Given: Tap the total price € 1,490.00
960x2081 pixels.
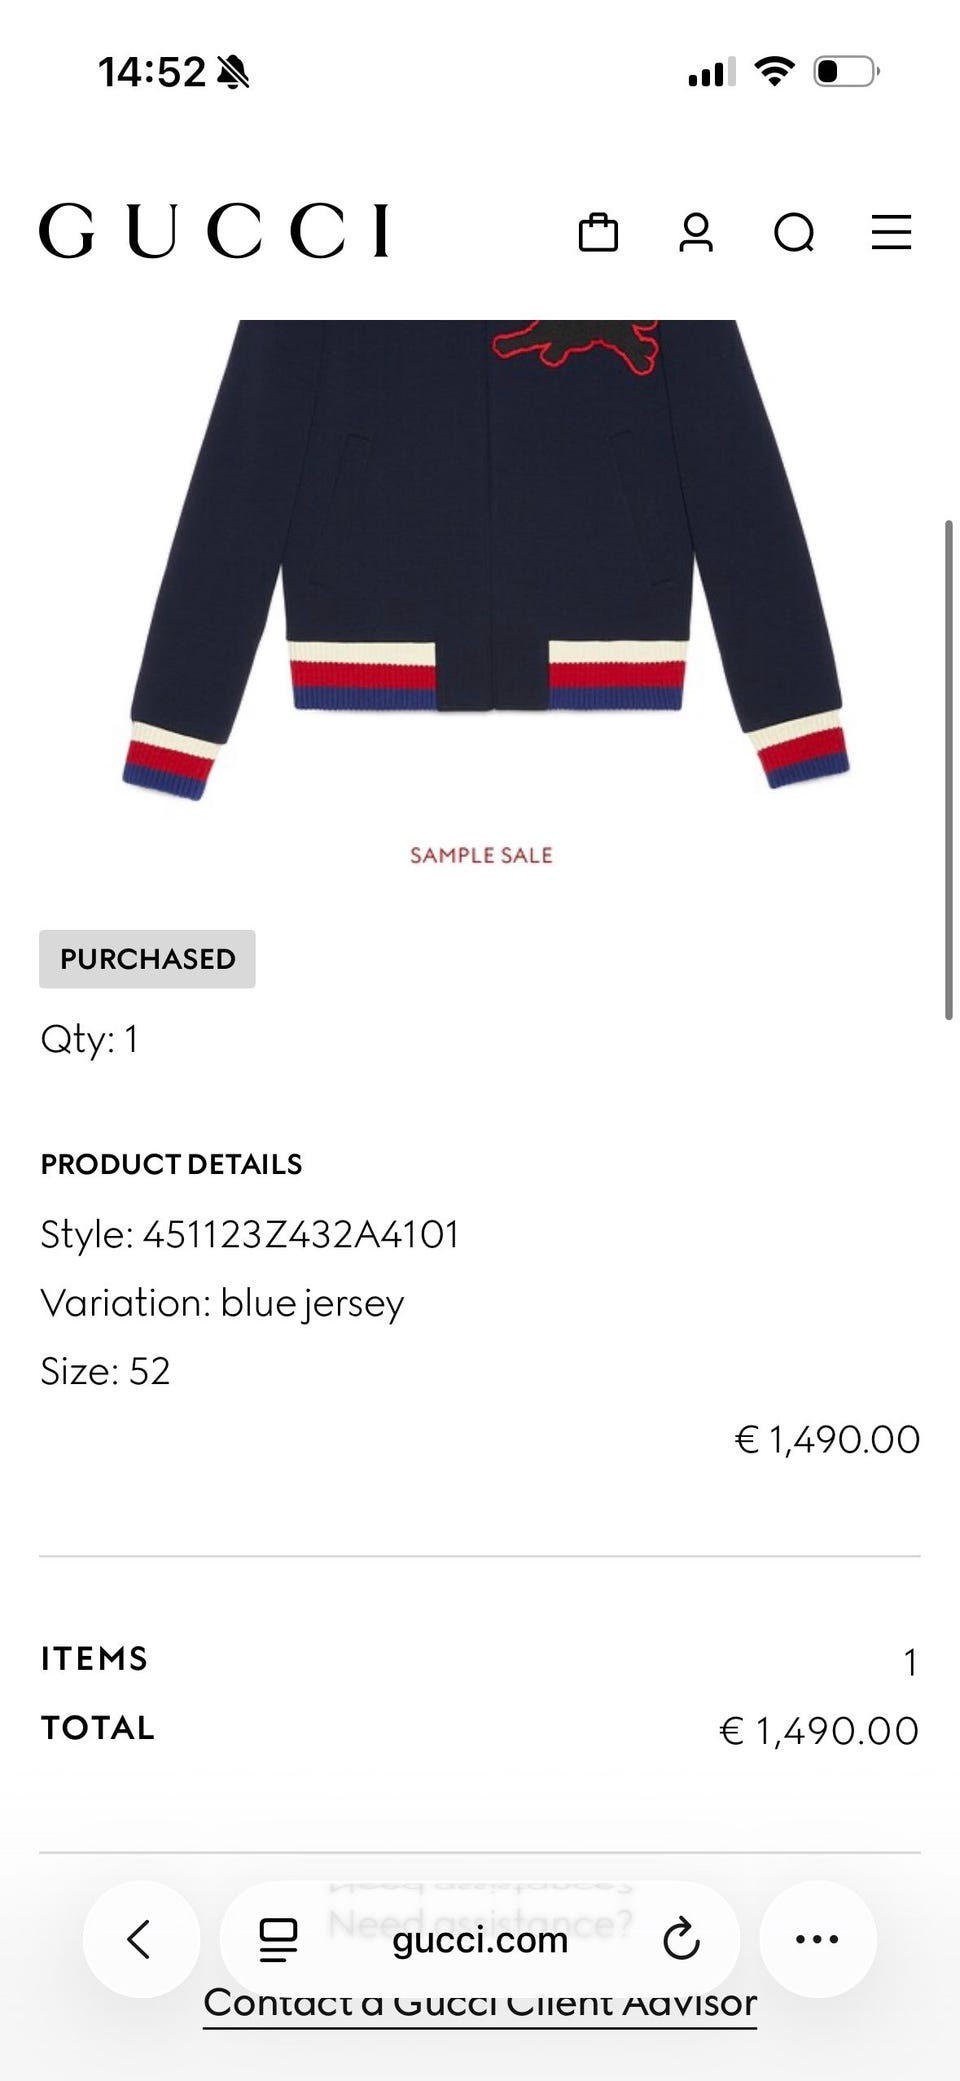Looking at the screenshot, I should pos(819,1731).
